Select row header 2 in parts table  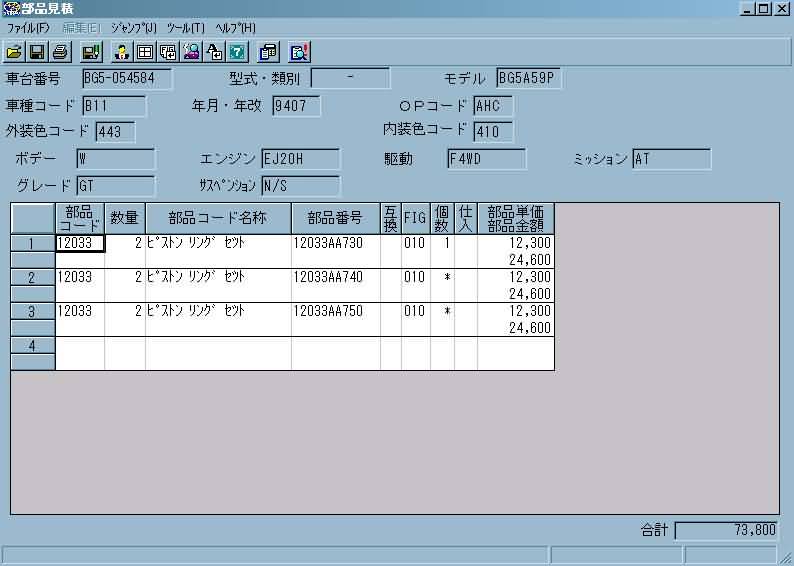coord(32,277)
